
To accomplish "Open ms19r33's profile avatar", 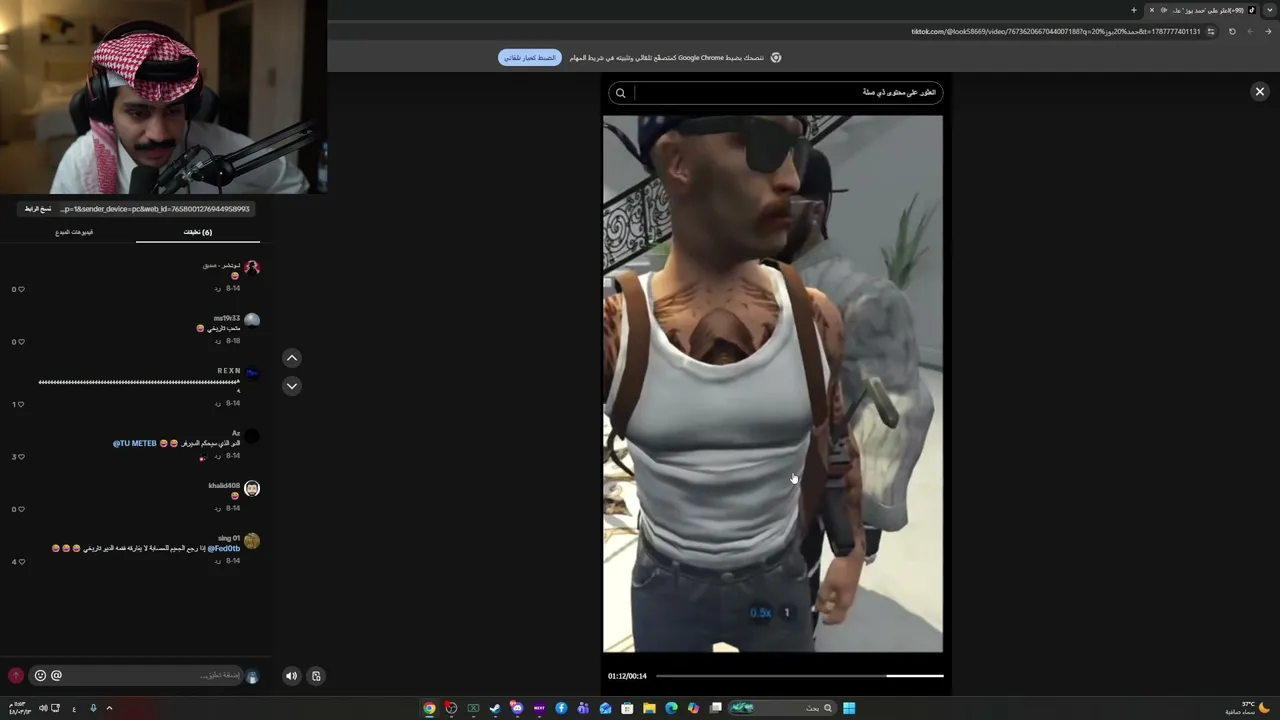I will pyautogui.click(x=252, y=320).
